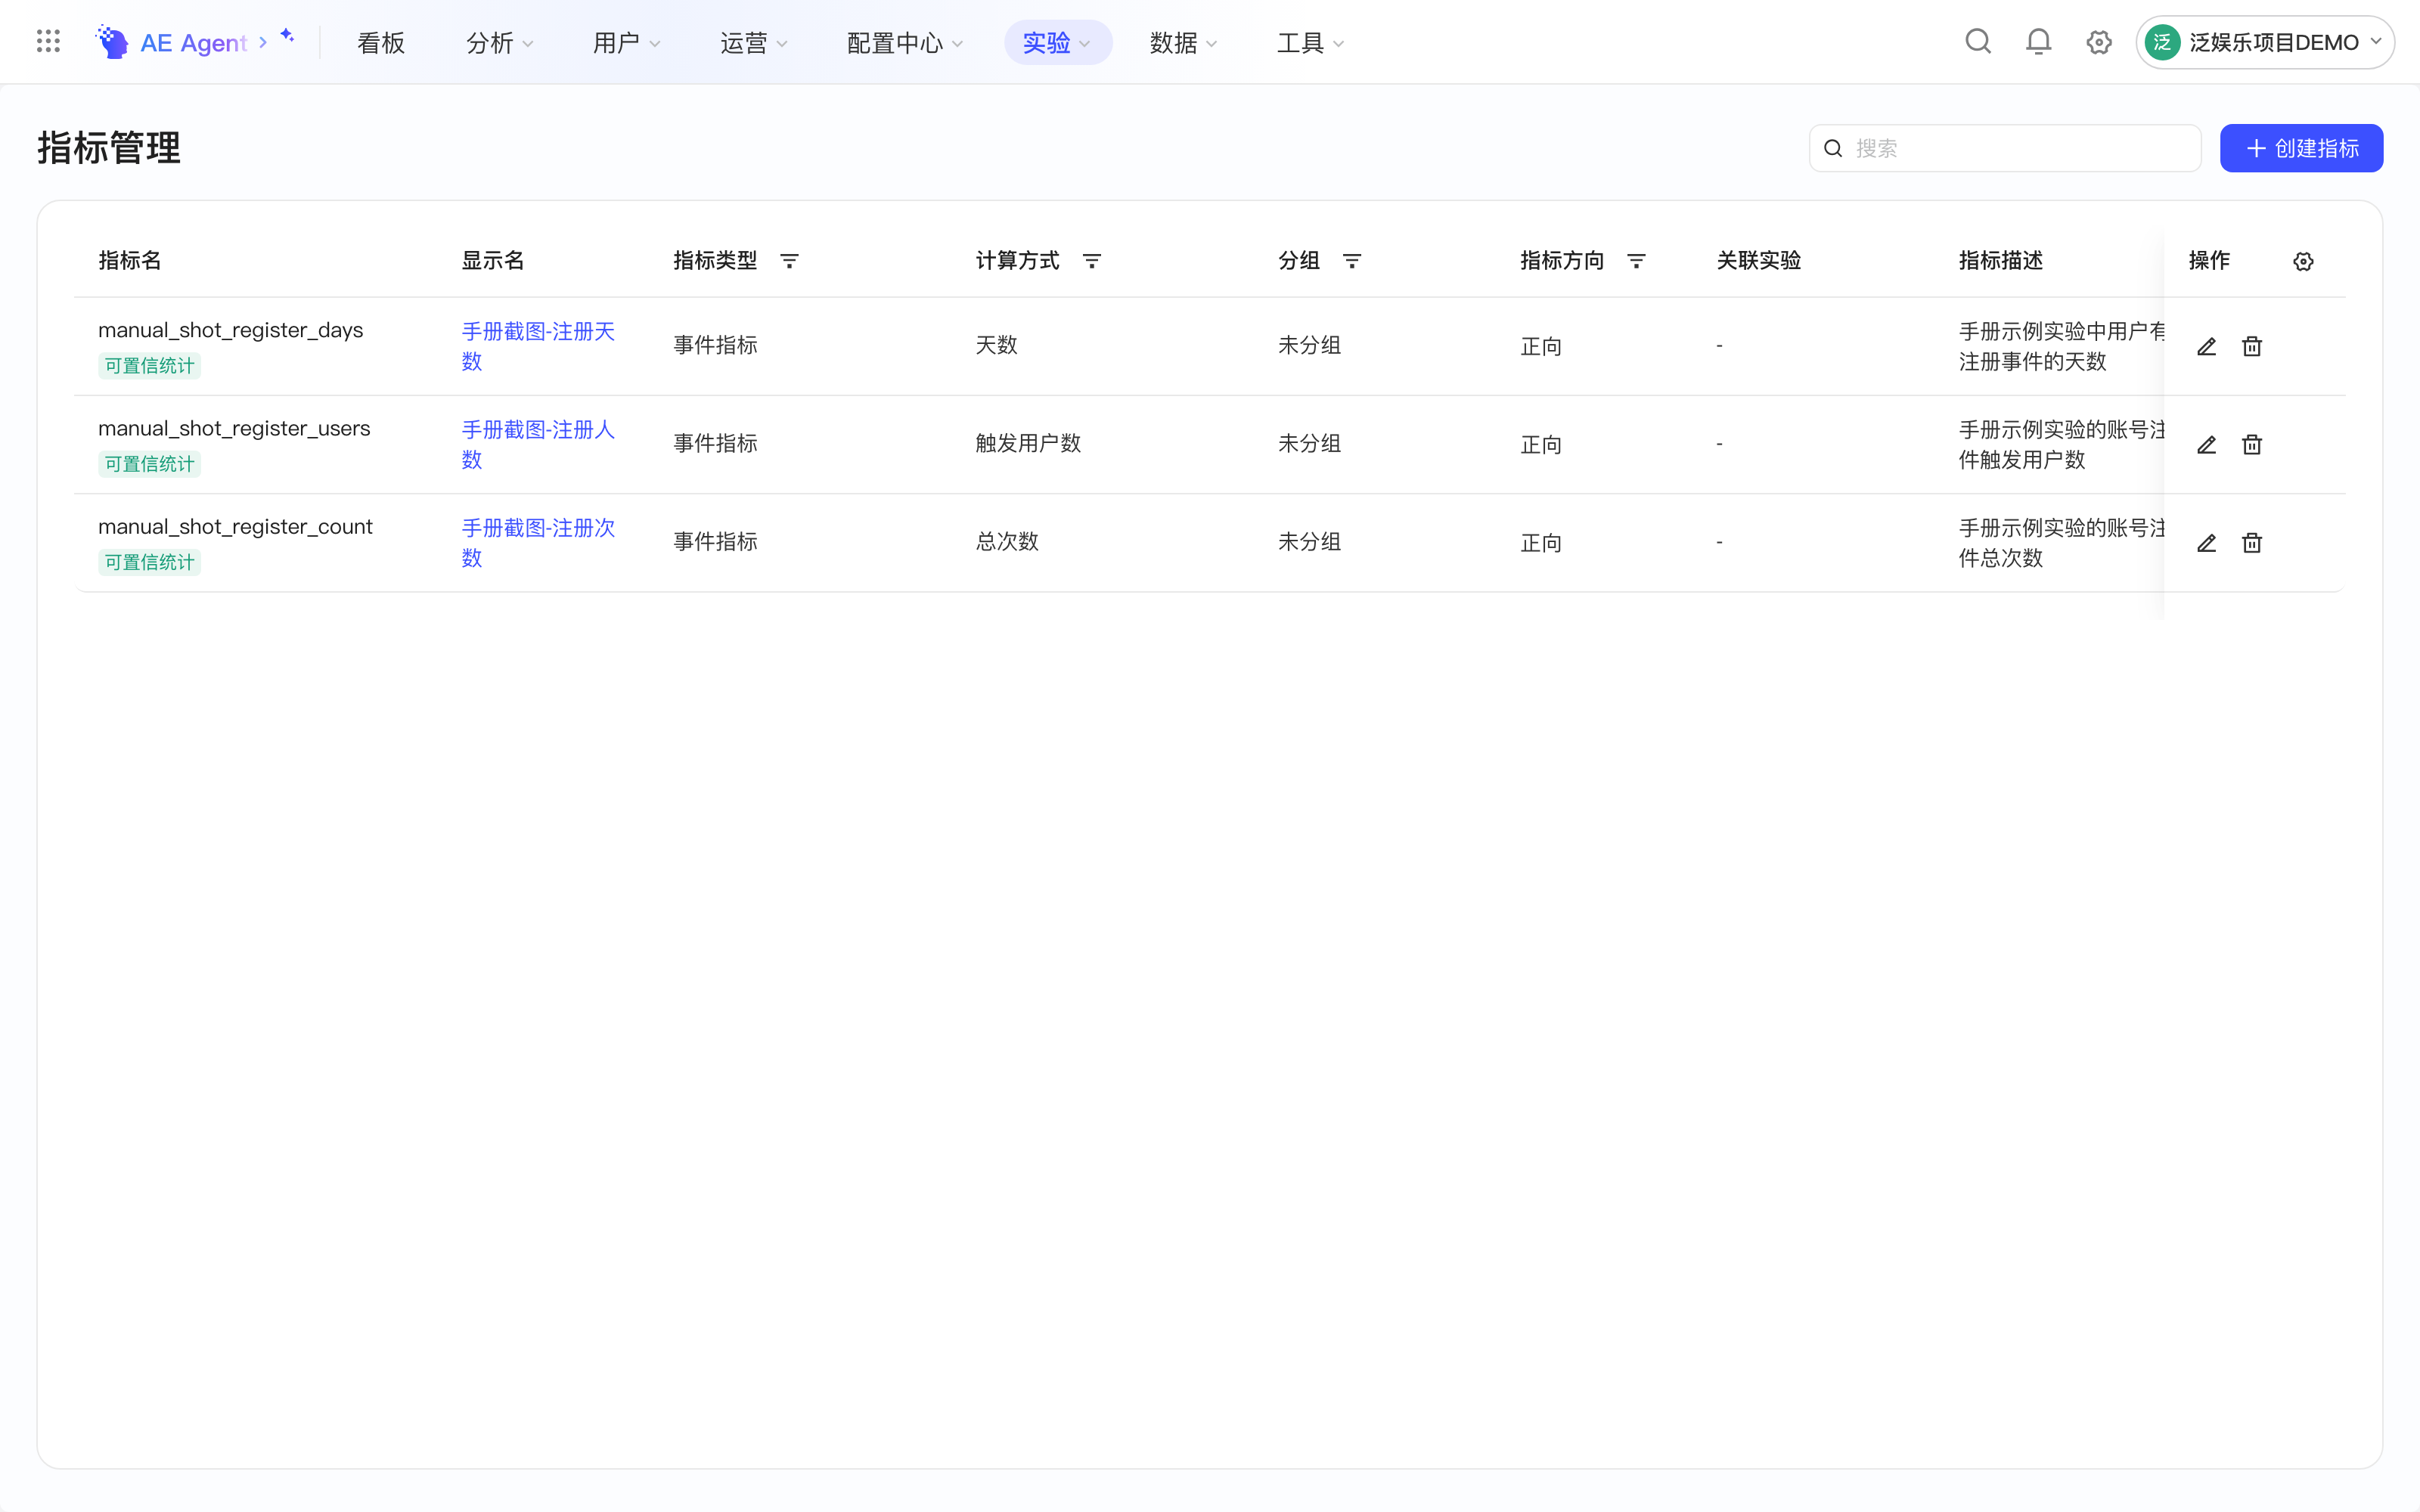Filter by 计算方式 column
The width and height of the screenshot is (2420, 1512).
1092,261
